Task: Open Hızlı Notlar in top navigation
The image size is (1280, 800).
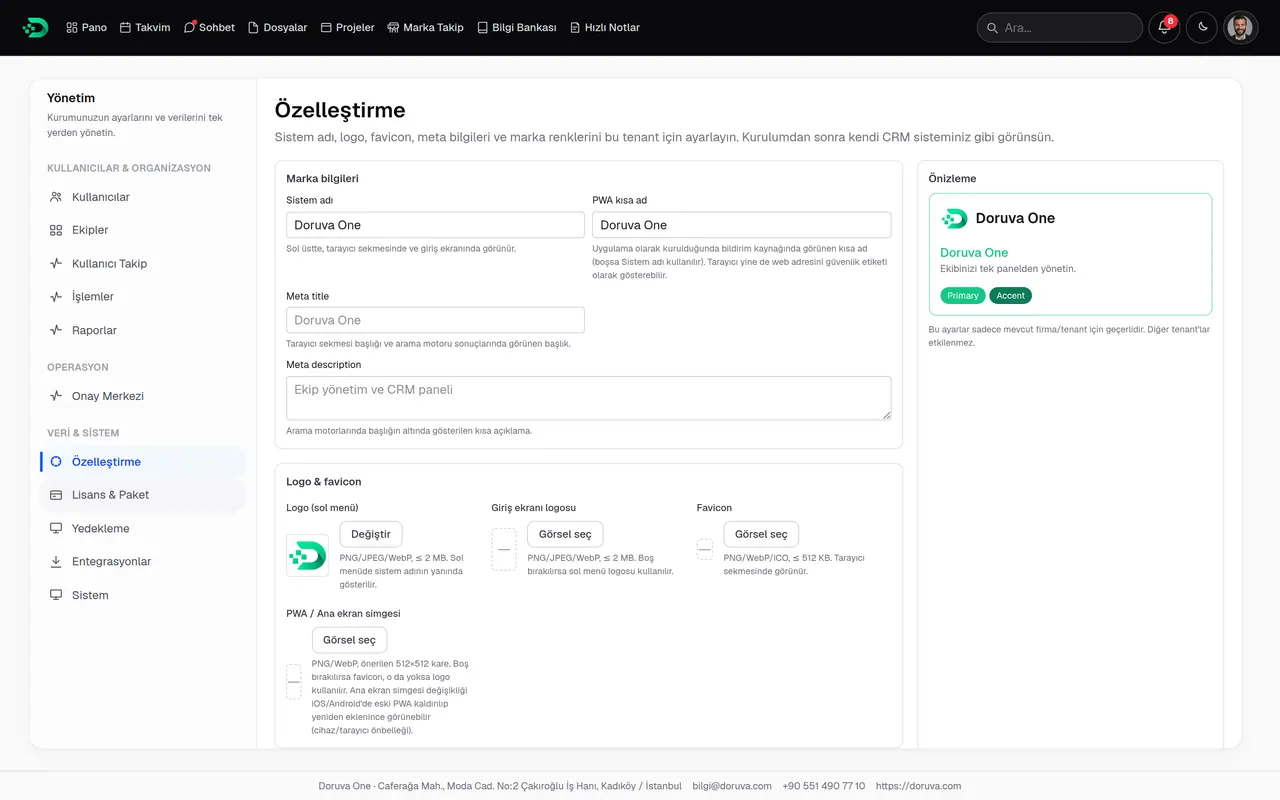Action: point(604,28)
